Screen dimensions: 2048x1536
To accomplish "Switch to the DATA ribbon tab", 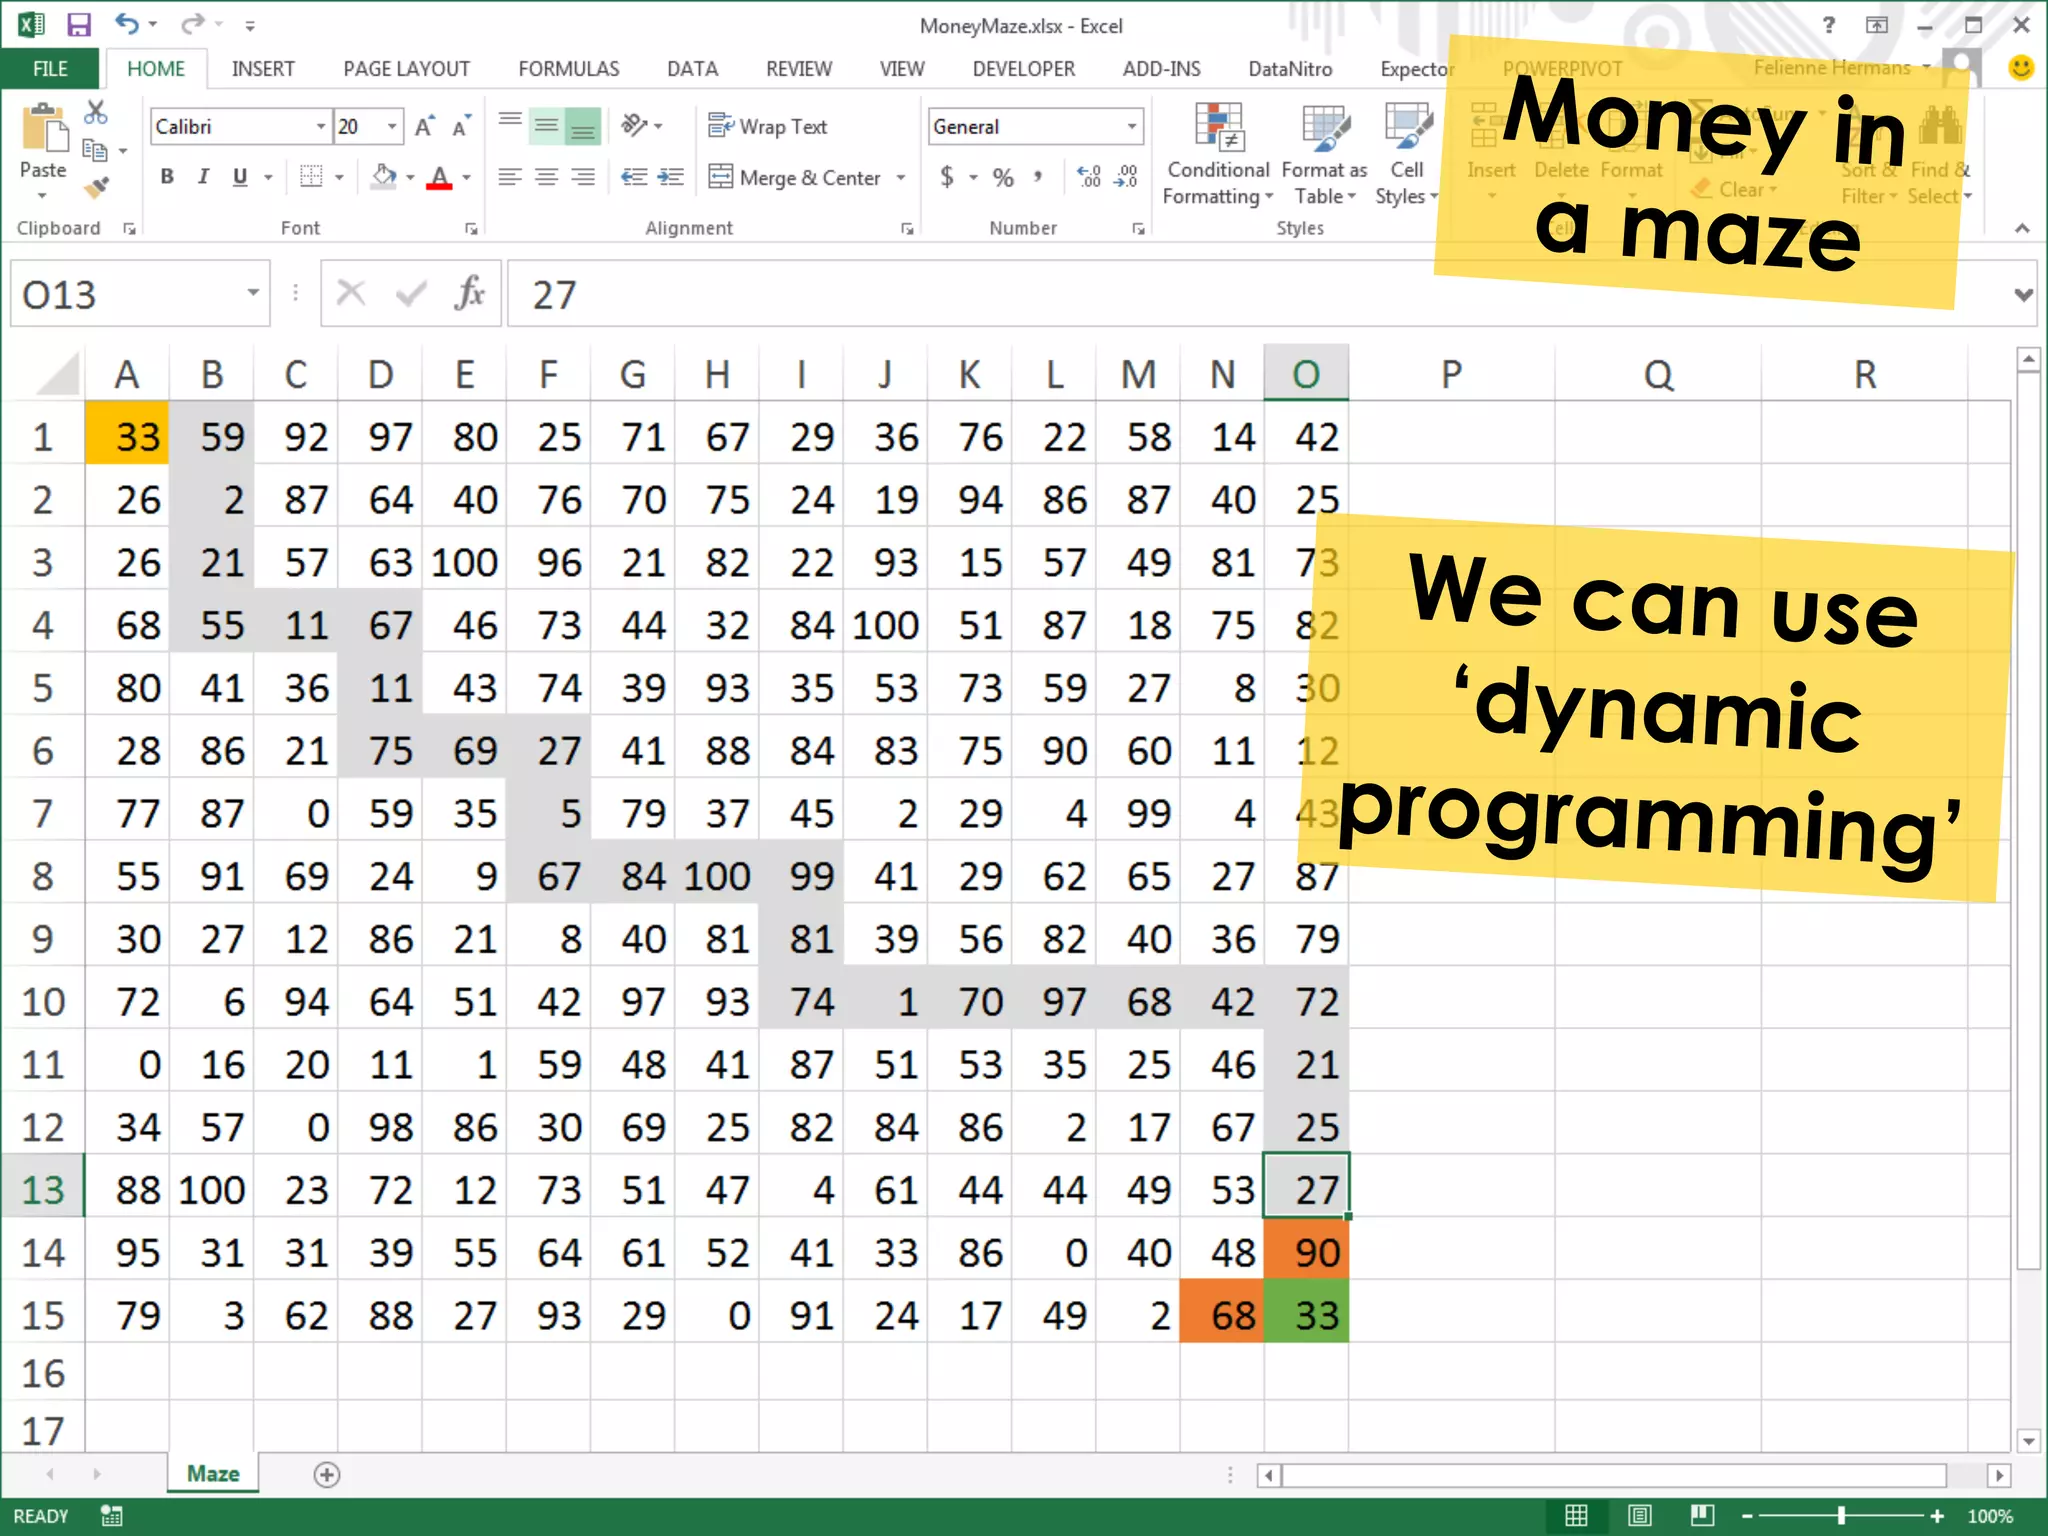I will [x=692, y=69].
